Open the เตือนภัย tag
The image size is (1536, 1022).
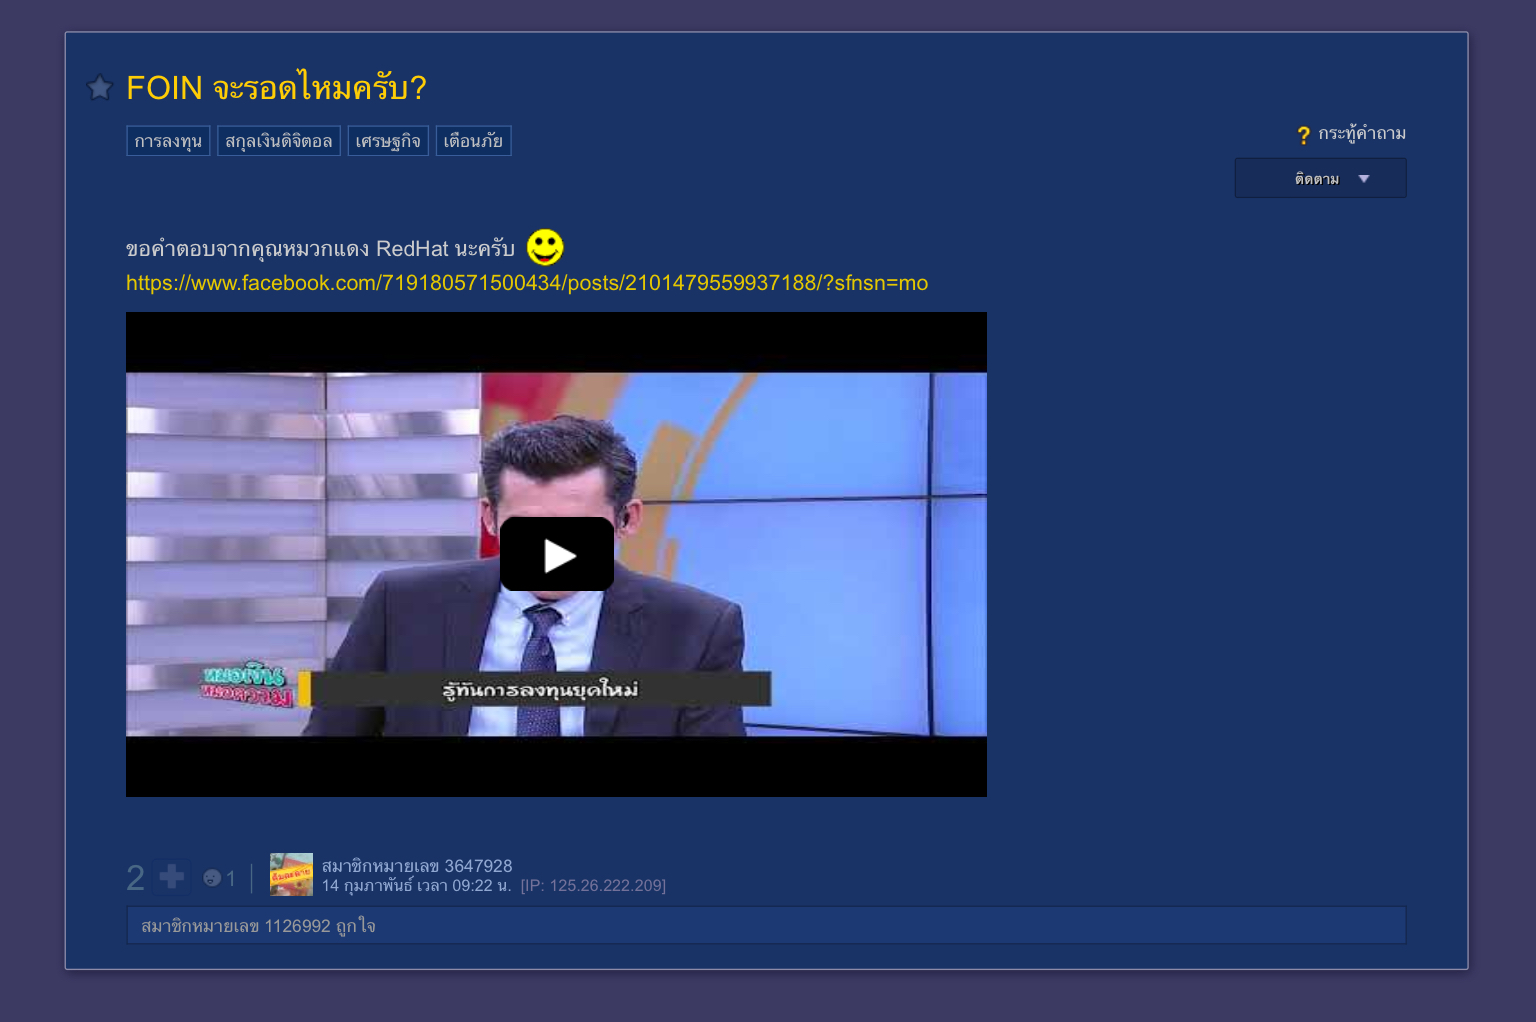click(x=473, y=141)
